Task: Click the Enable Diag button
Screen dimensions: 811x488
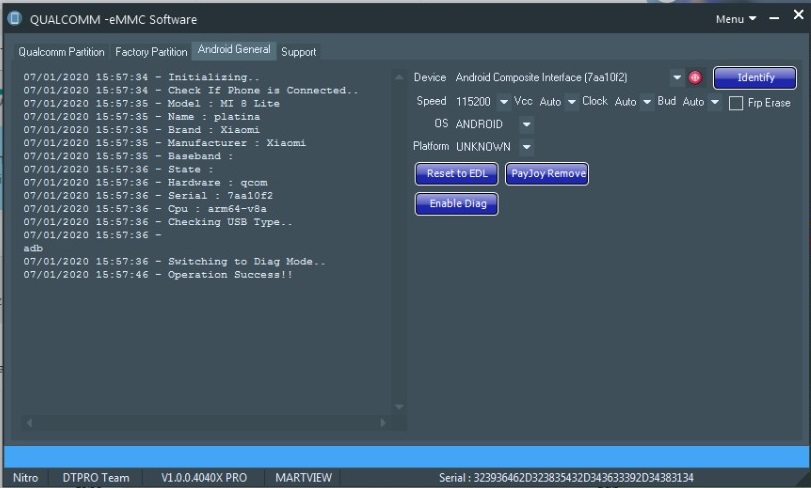Action: point(457,204)
